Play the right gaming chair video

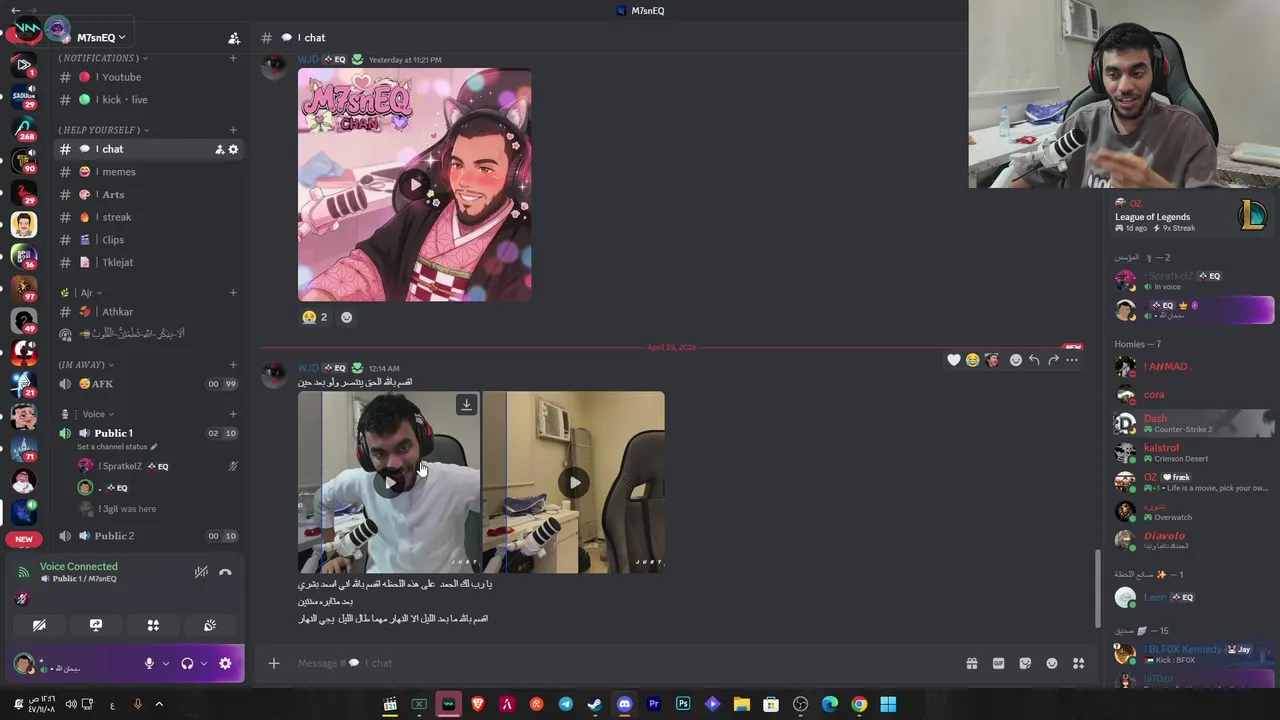point(574,483)
